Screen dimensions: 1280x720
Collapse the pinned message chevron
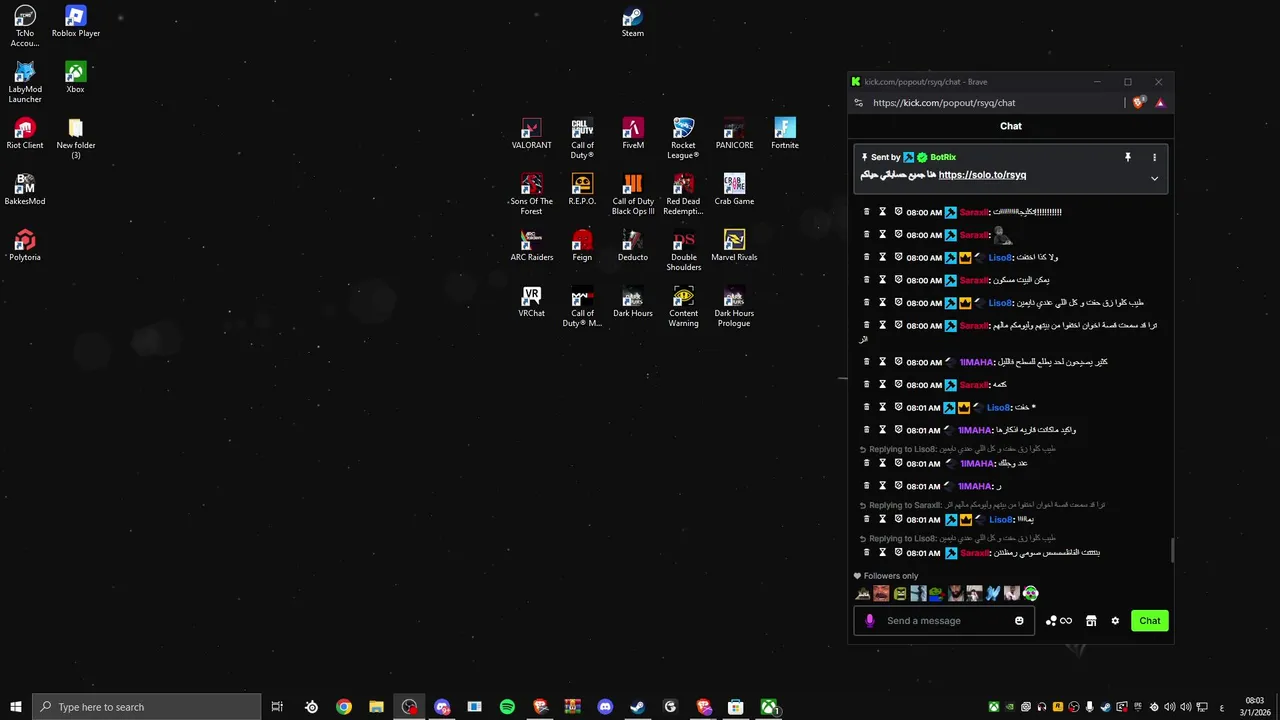[x=1154, y=178]
